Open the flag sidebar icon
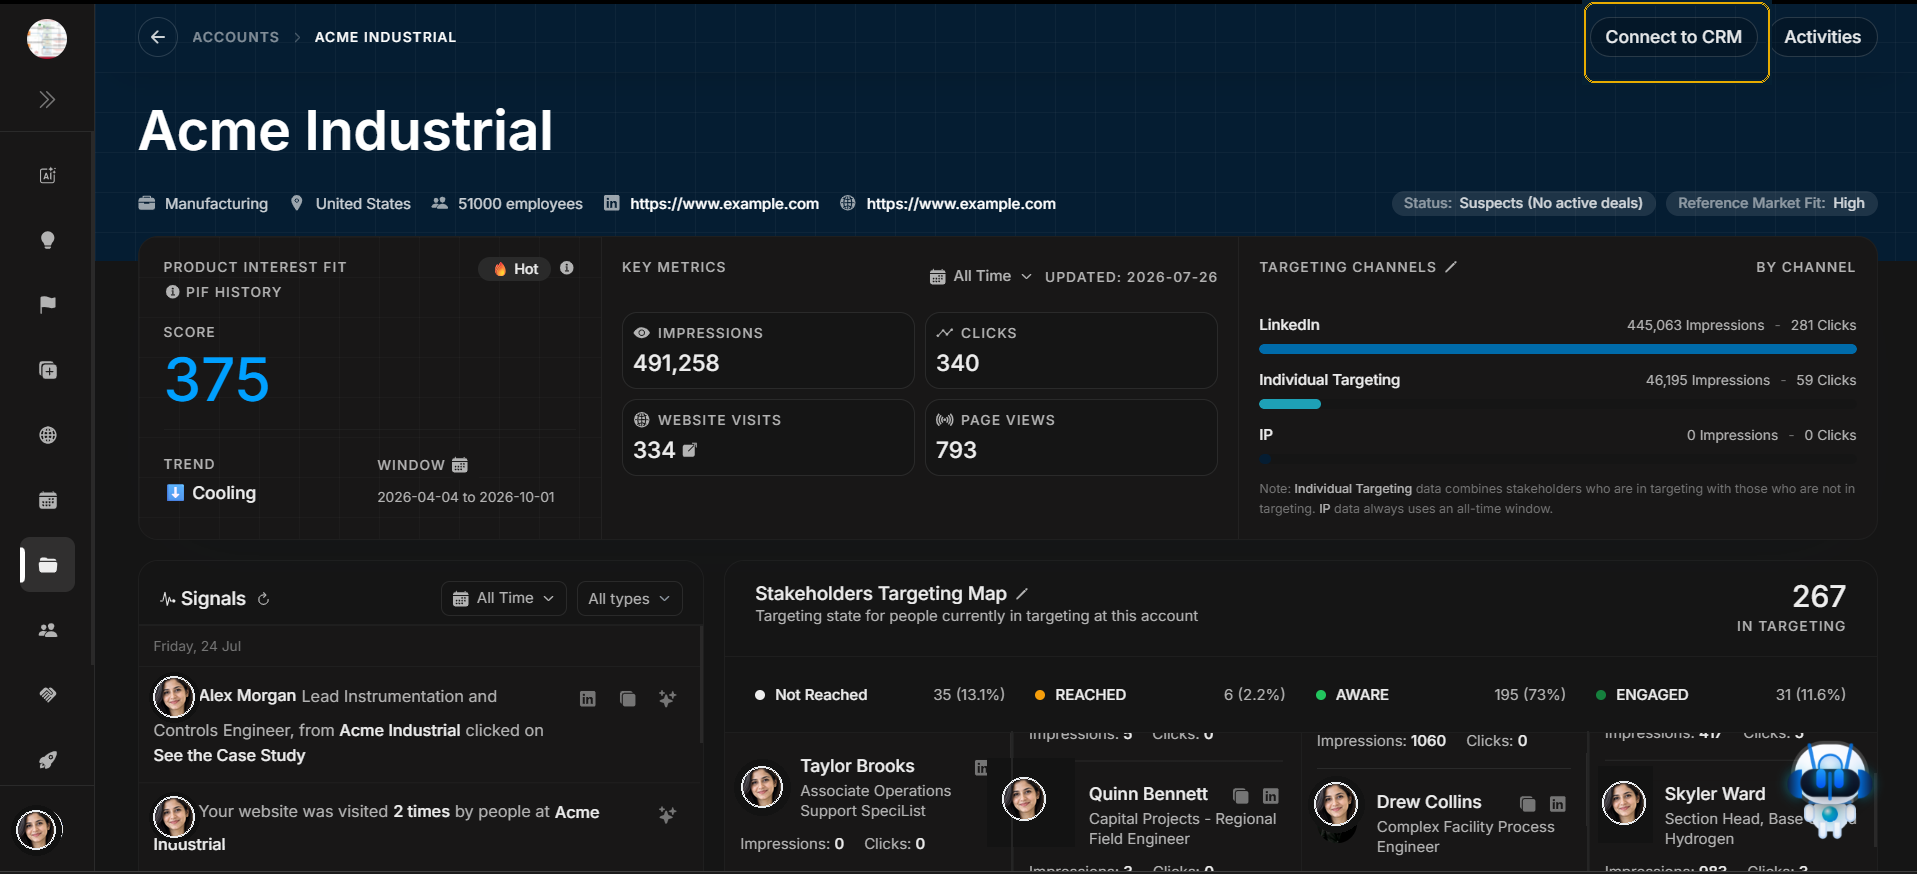Image resolution: width=1917 pixels, height=874 pixels. [x=47, y=305]
